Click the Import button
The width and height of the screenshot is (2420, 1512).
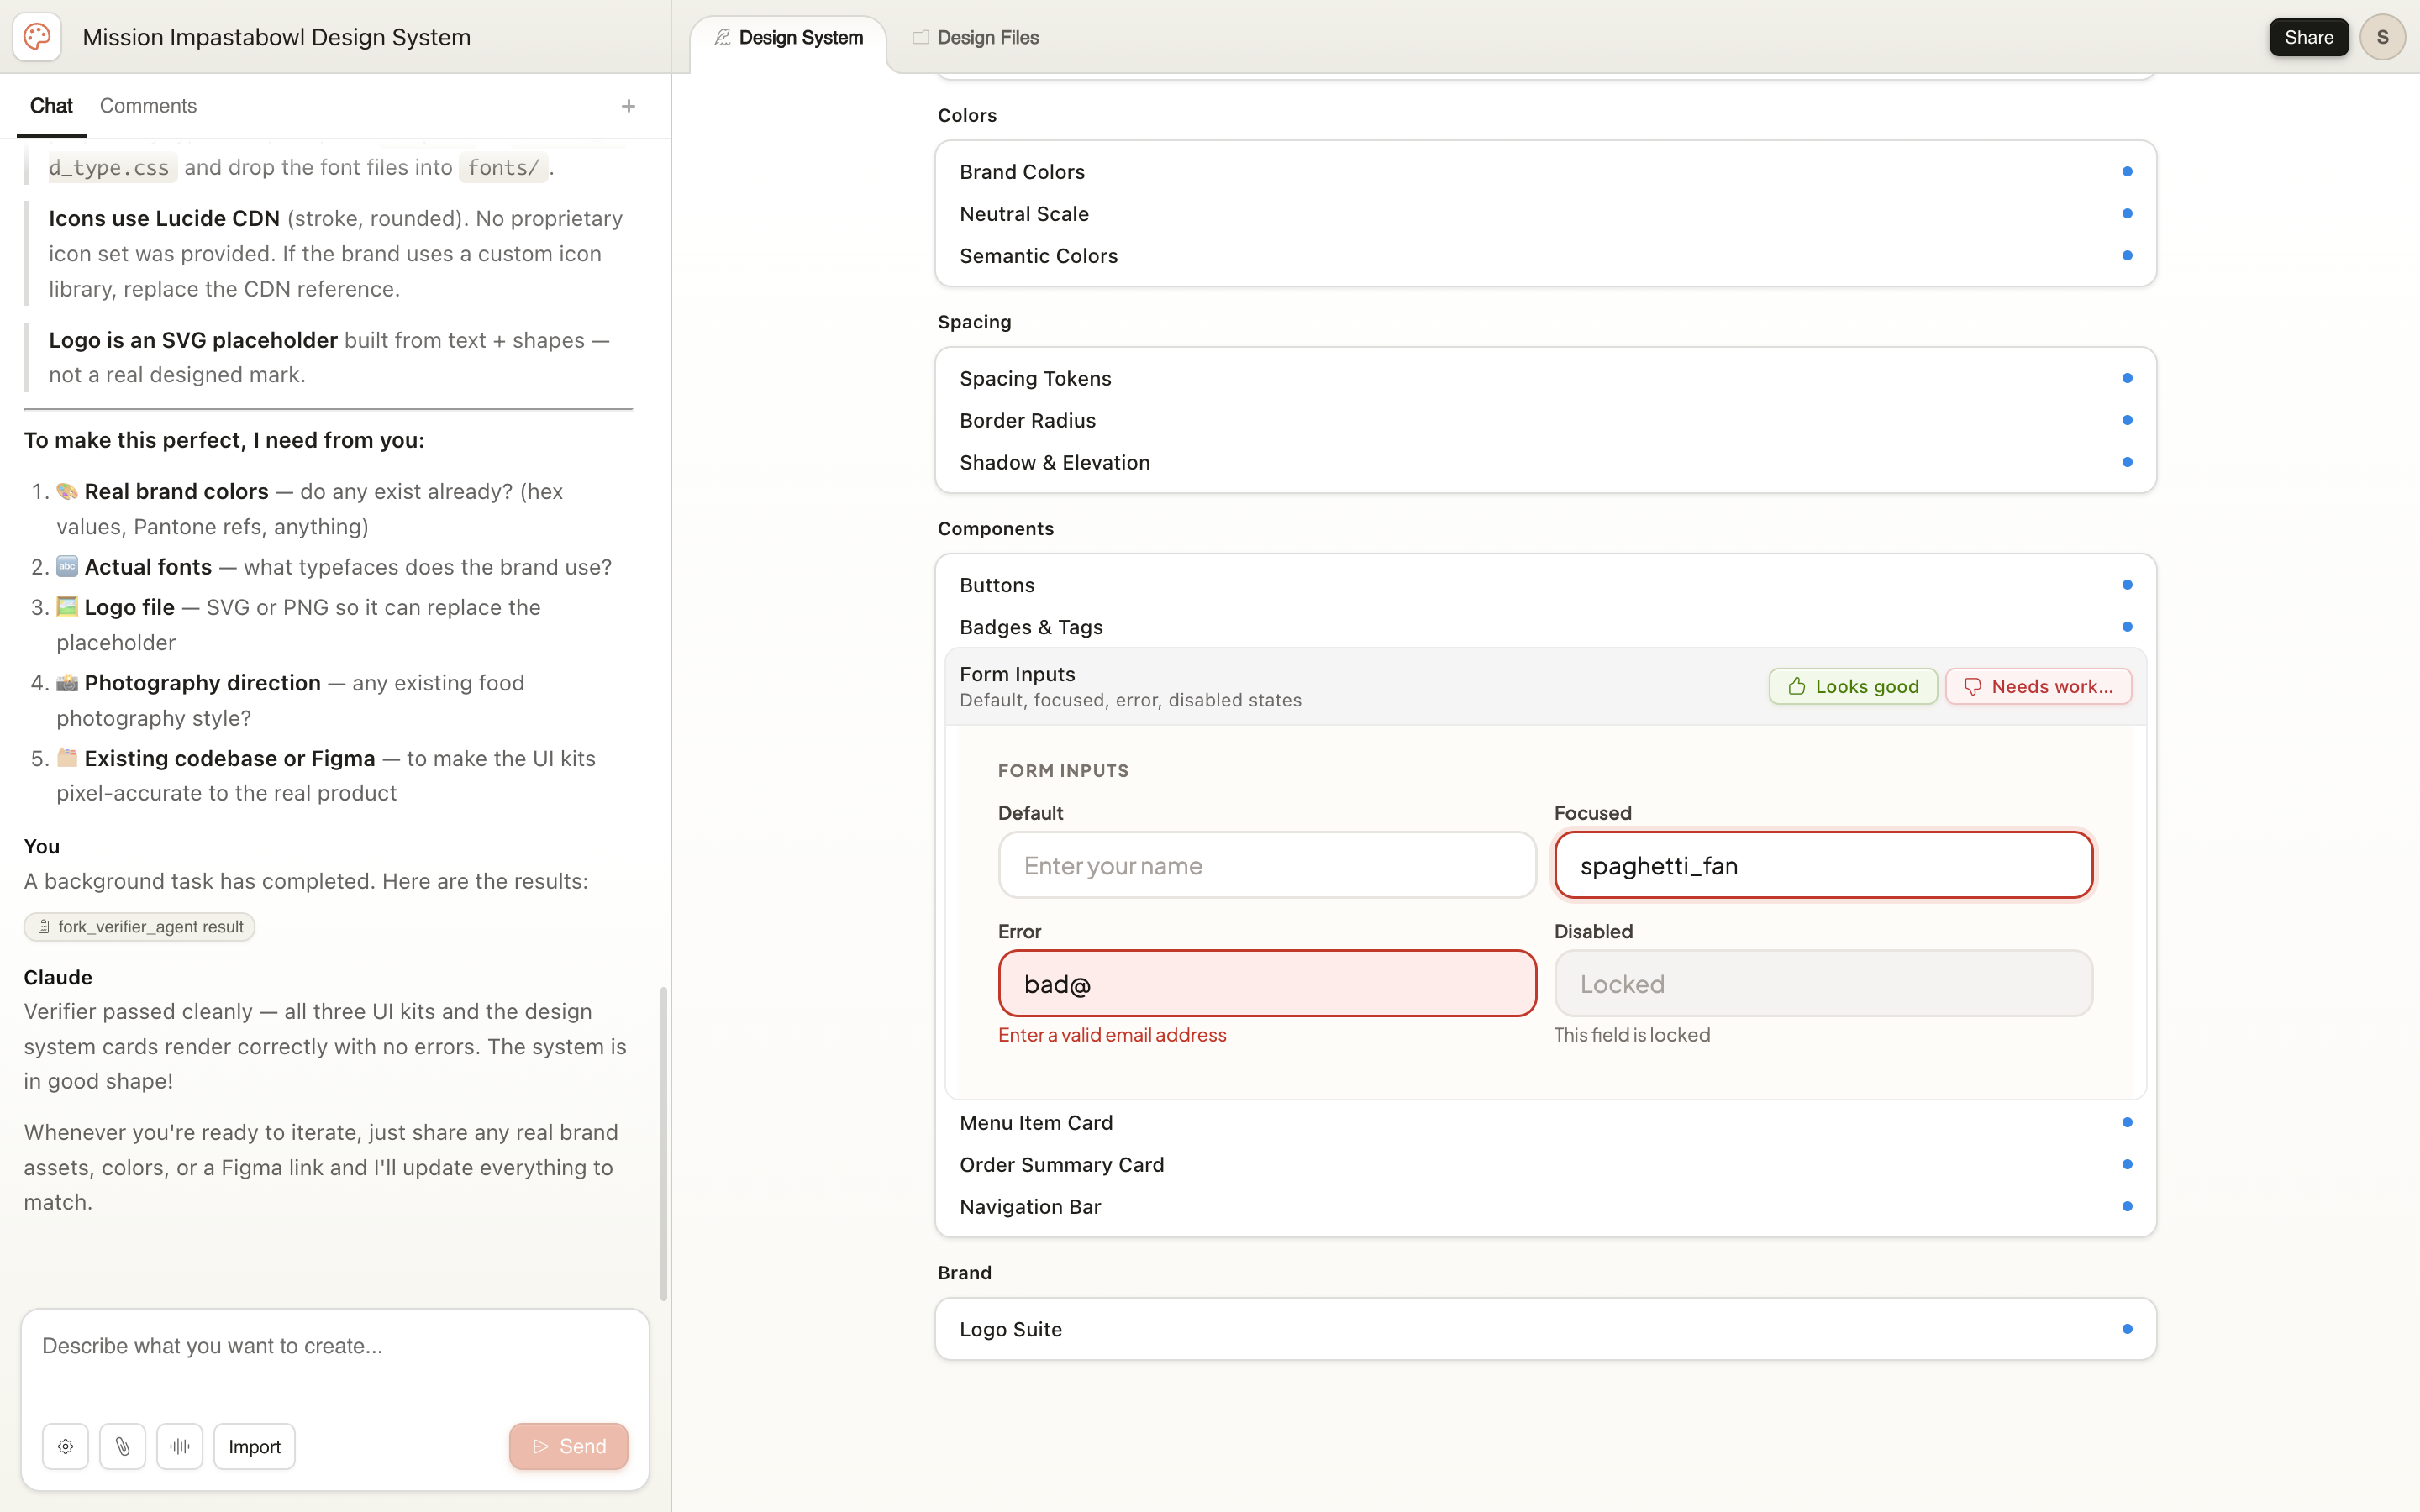(254, 1446)
